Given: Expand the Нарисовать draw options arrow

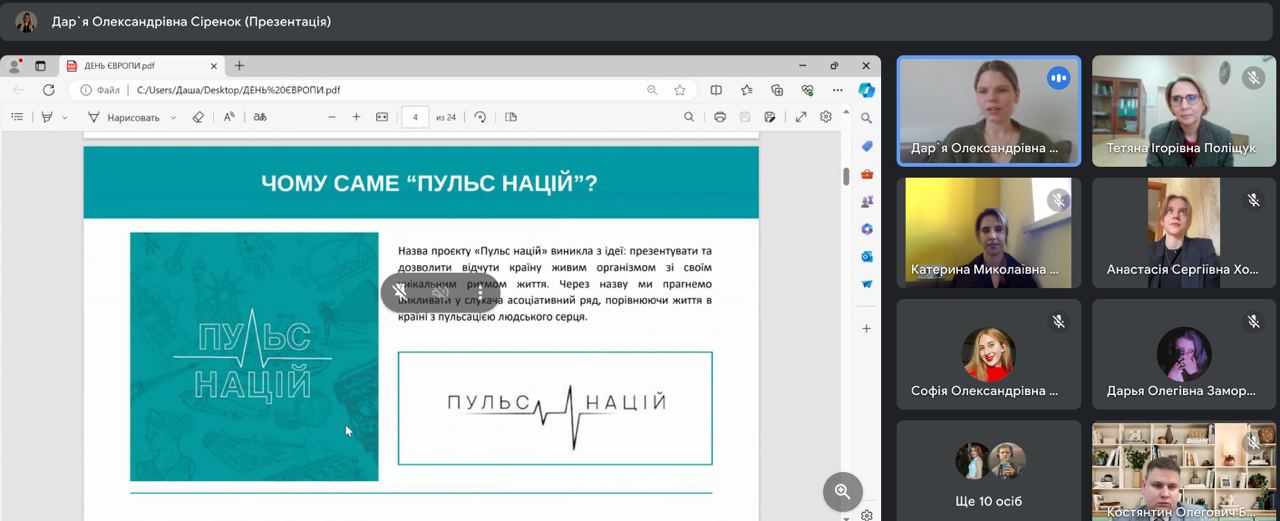Looking at the screenshot, I should (173, 118).
